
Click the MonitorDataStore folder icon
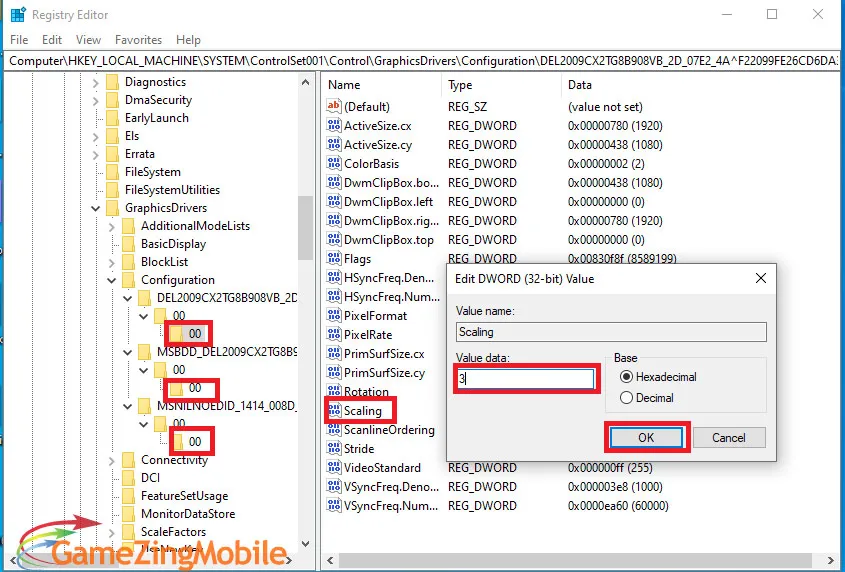[x=128, y=514]
